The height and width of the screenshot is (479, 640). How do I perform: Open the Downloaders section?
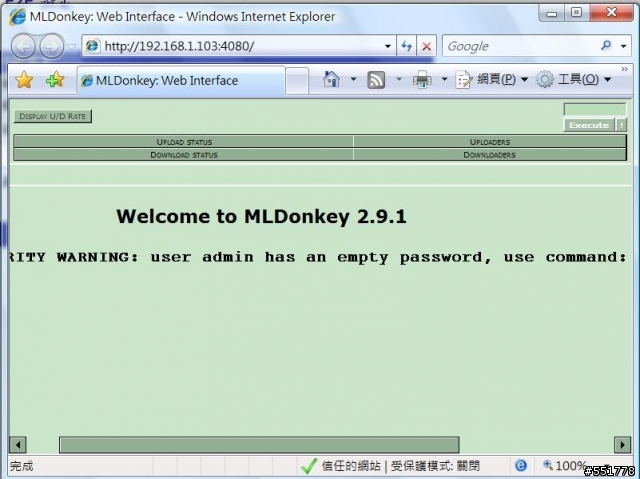pos(490,155)
